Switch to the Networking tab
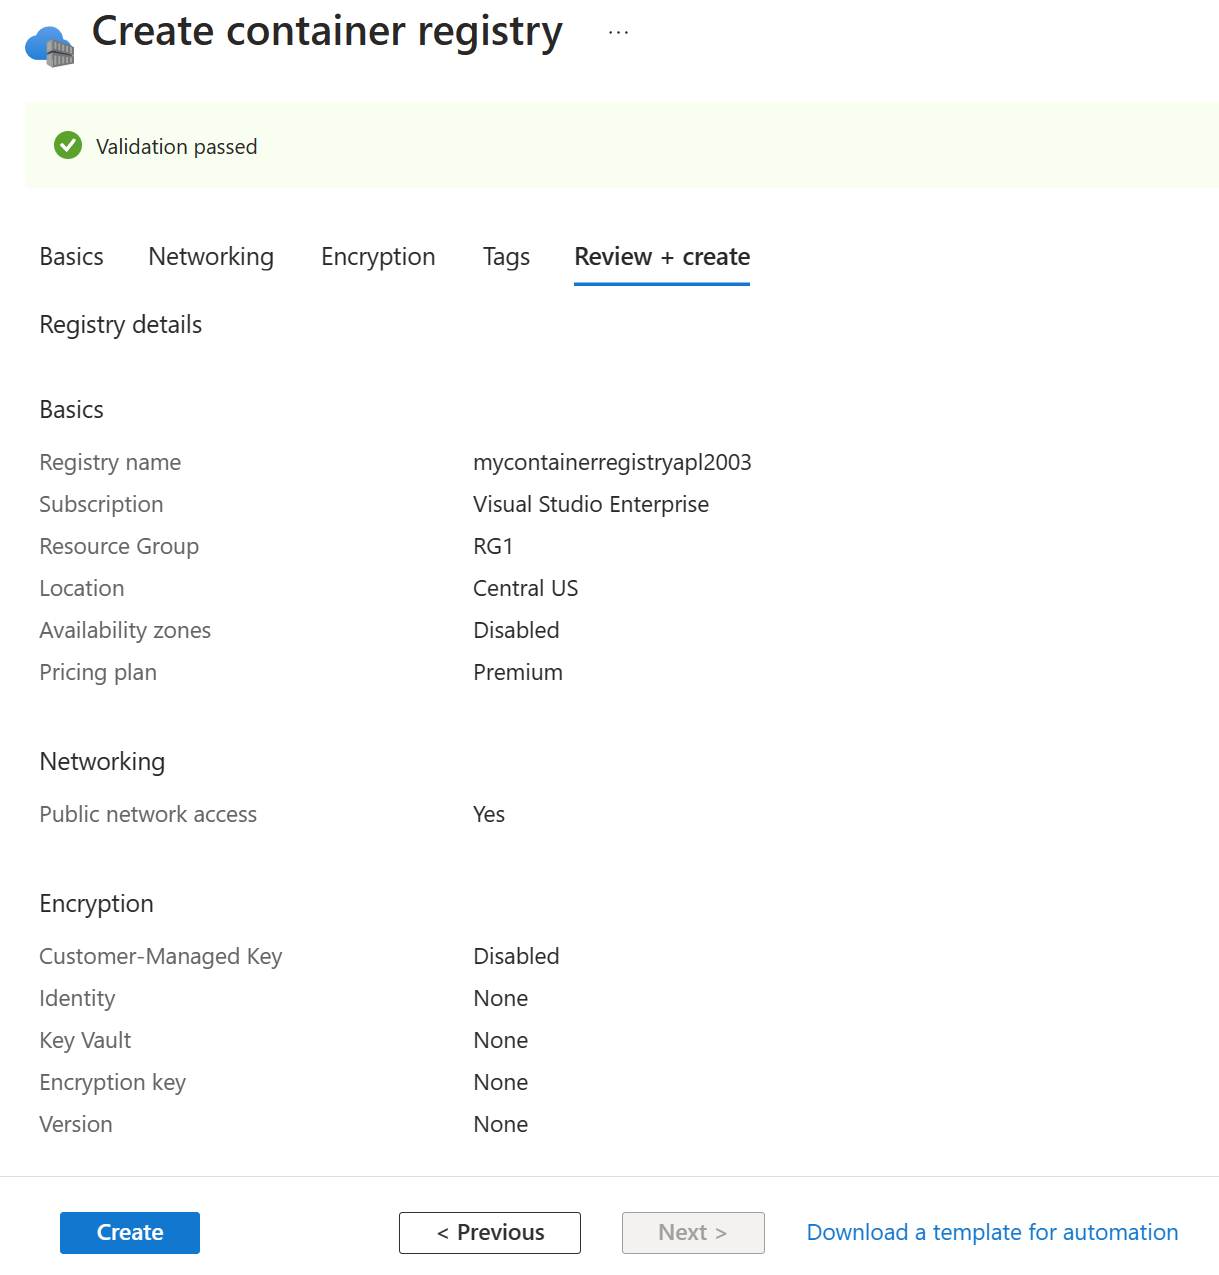1219x1275 pixels. [x=210, y=257]
